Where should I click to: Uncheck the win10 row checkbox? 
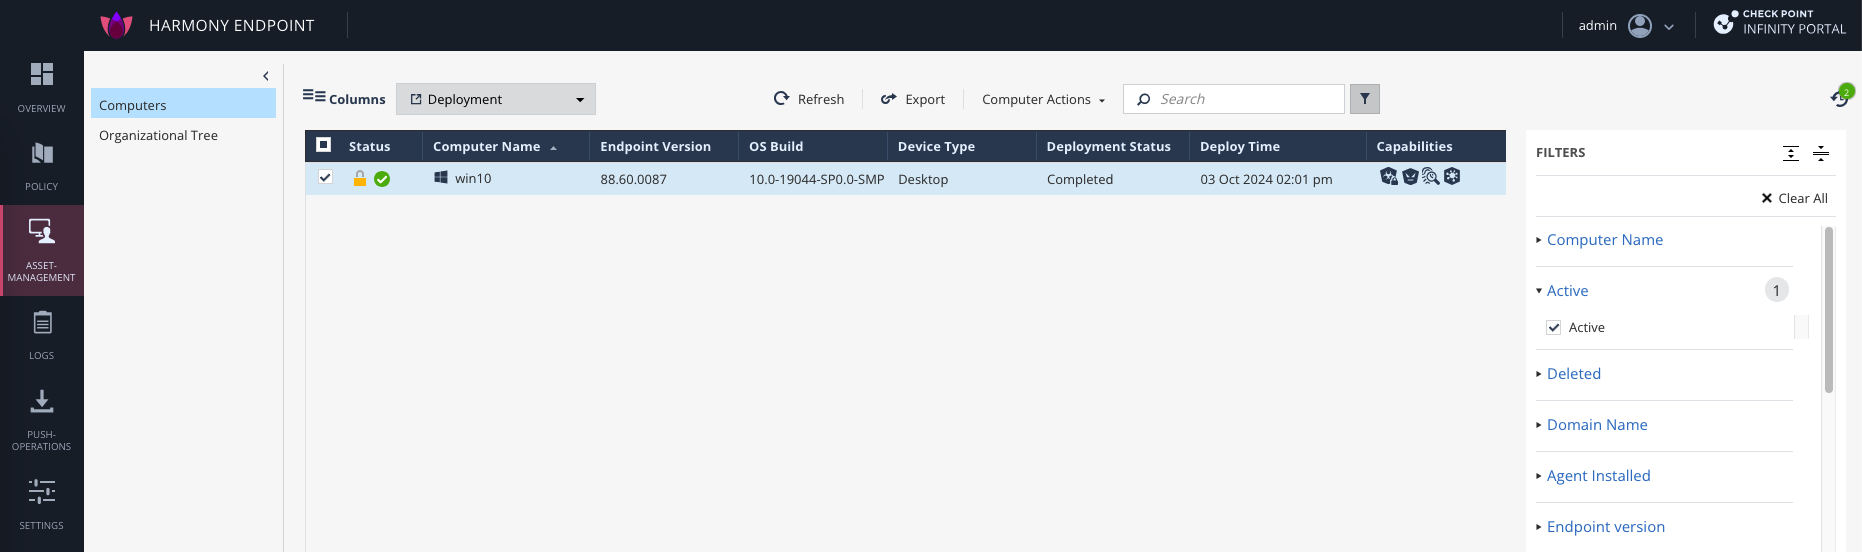point(325,177)
